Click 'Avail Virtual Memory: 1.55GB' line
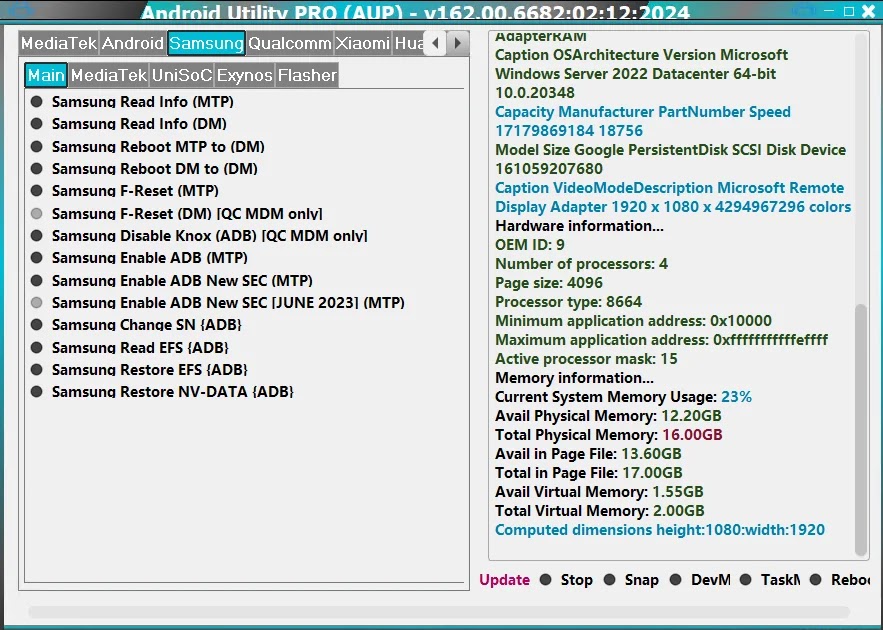 (x=599, y=492)
